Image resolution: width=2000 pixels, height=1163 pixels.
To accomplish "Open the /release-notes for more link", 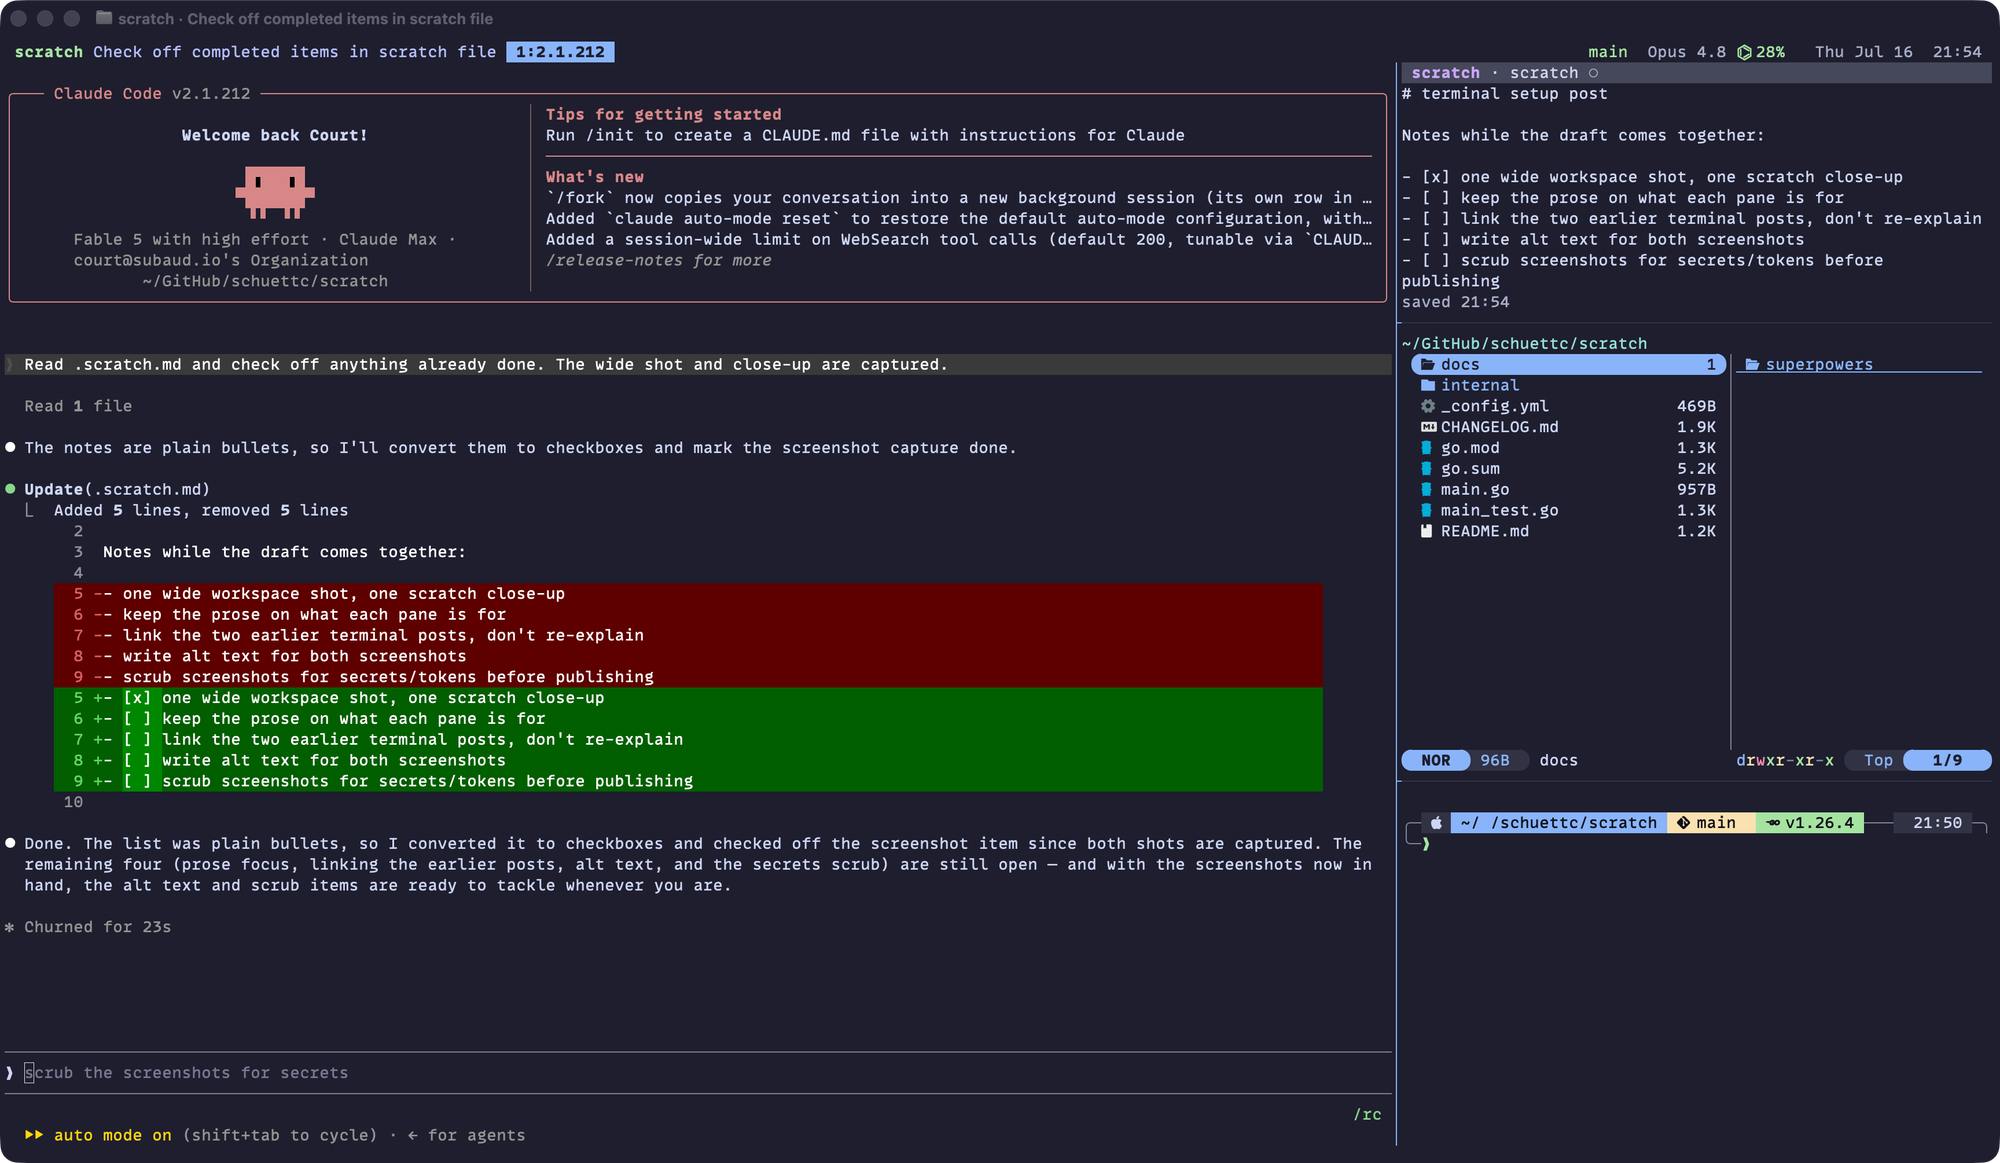I will coord(658,260).
